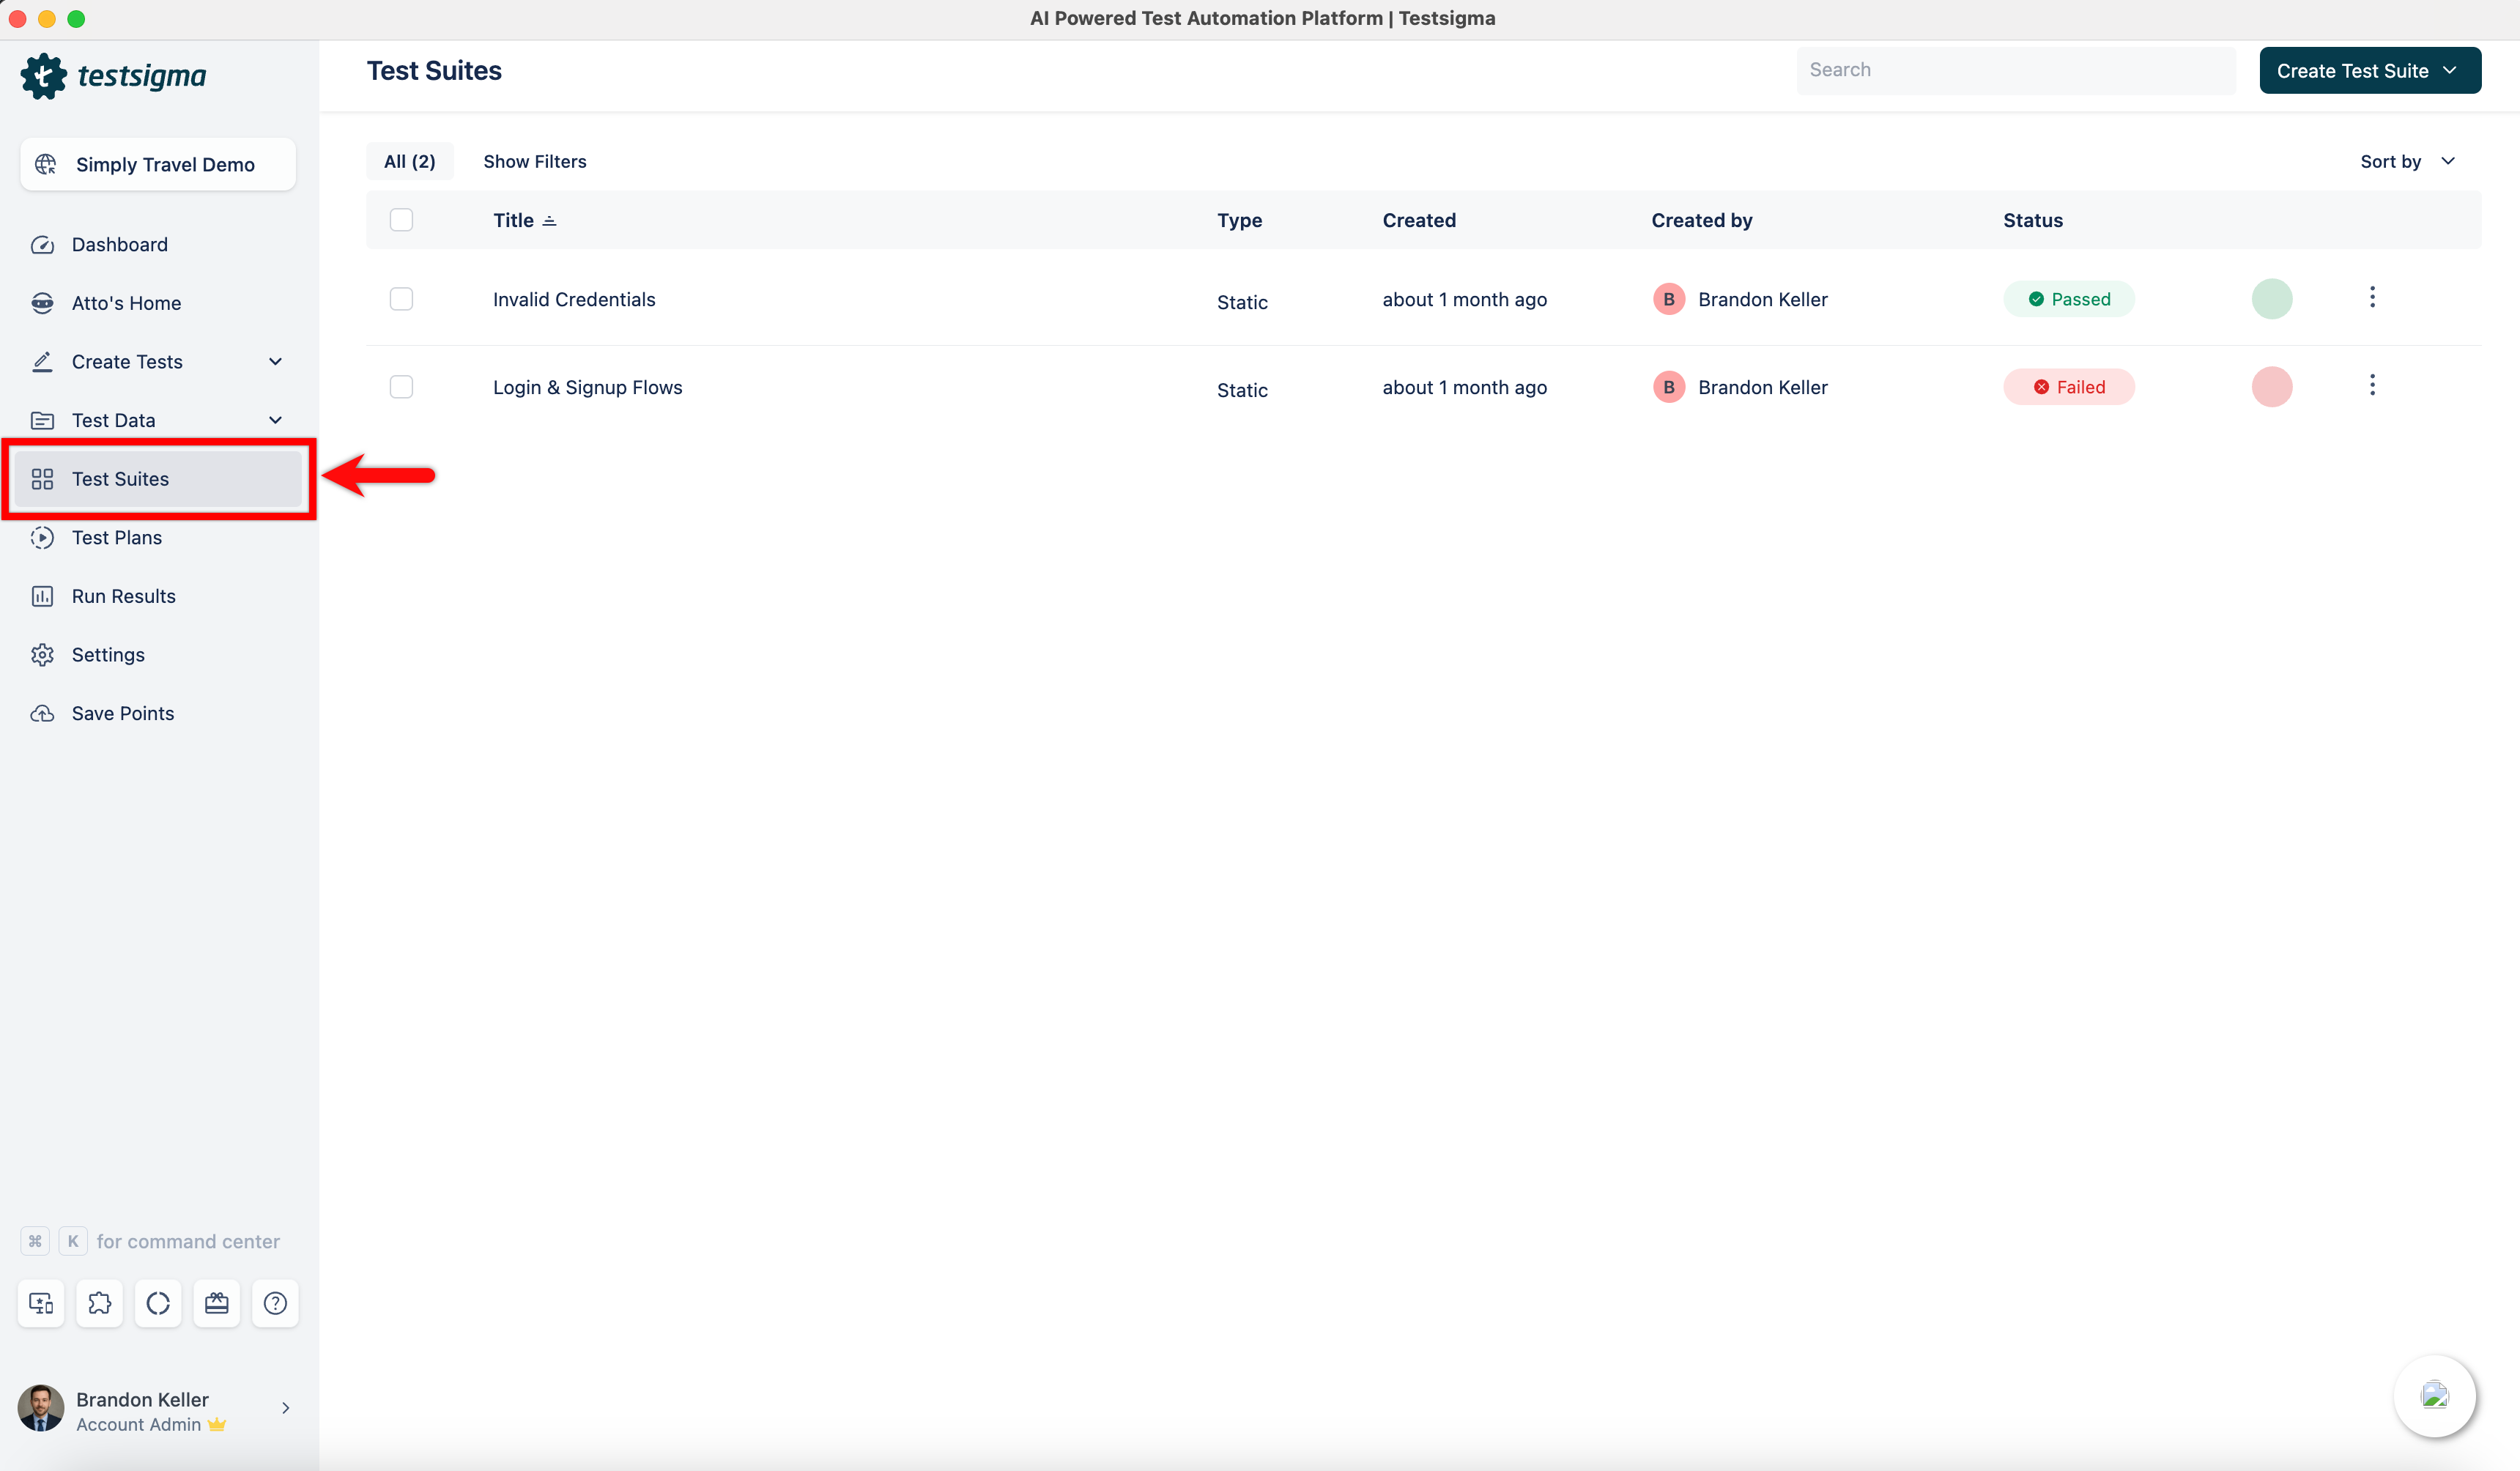2520x1471 pixels.
Task: Open the Help question mark icon
Action: pos(275,1303)
